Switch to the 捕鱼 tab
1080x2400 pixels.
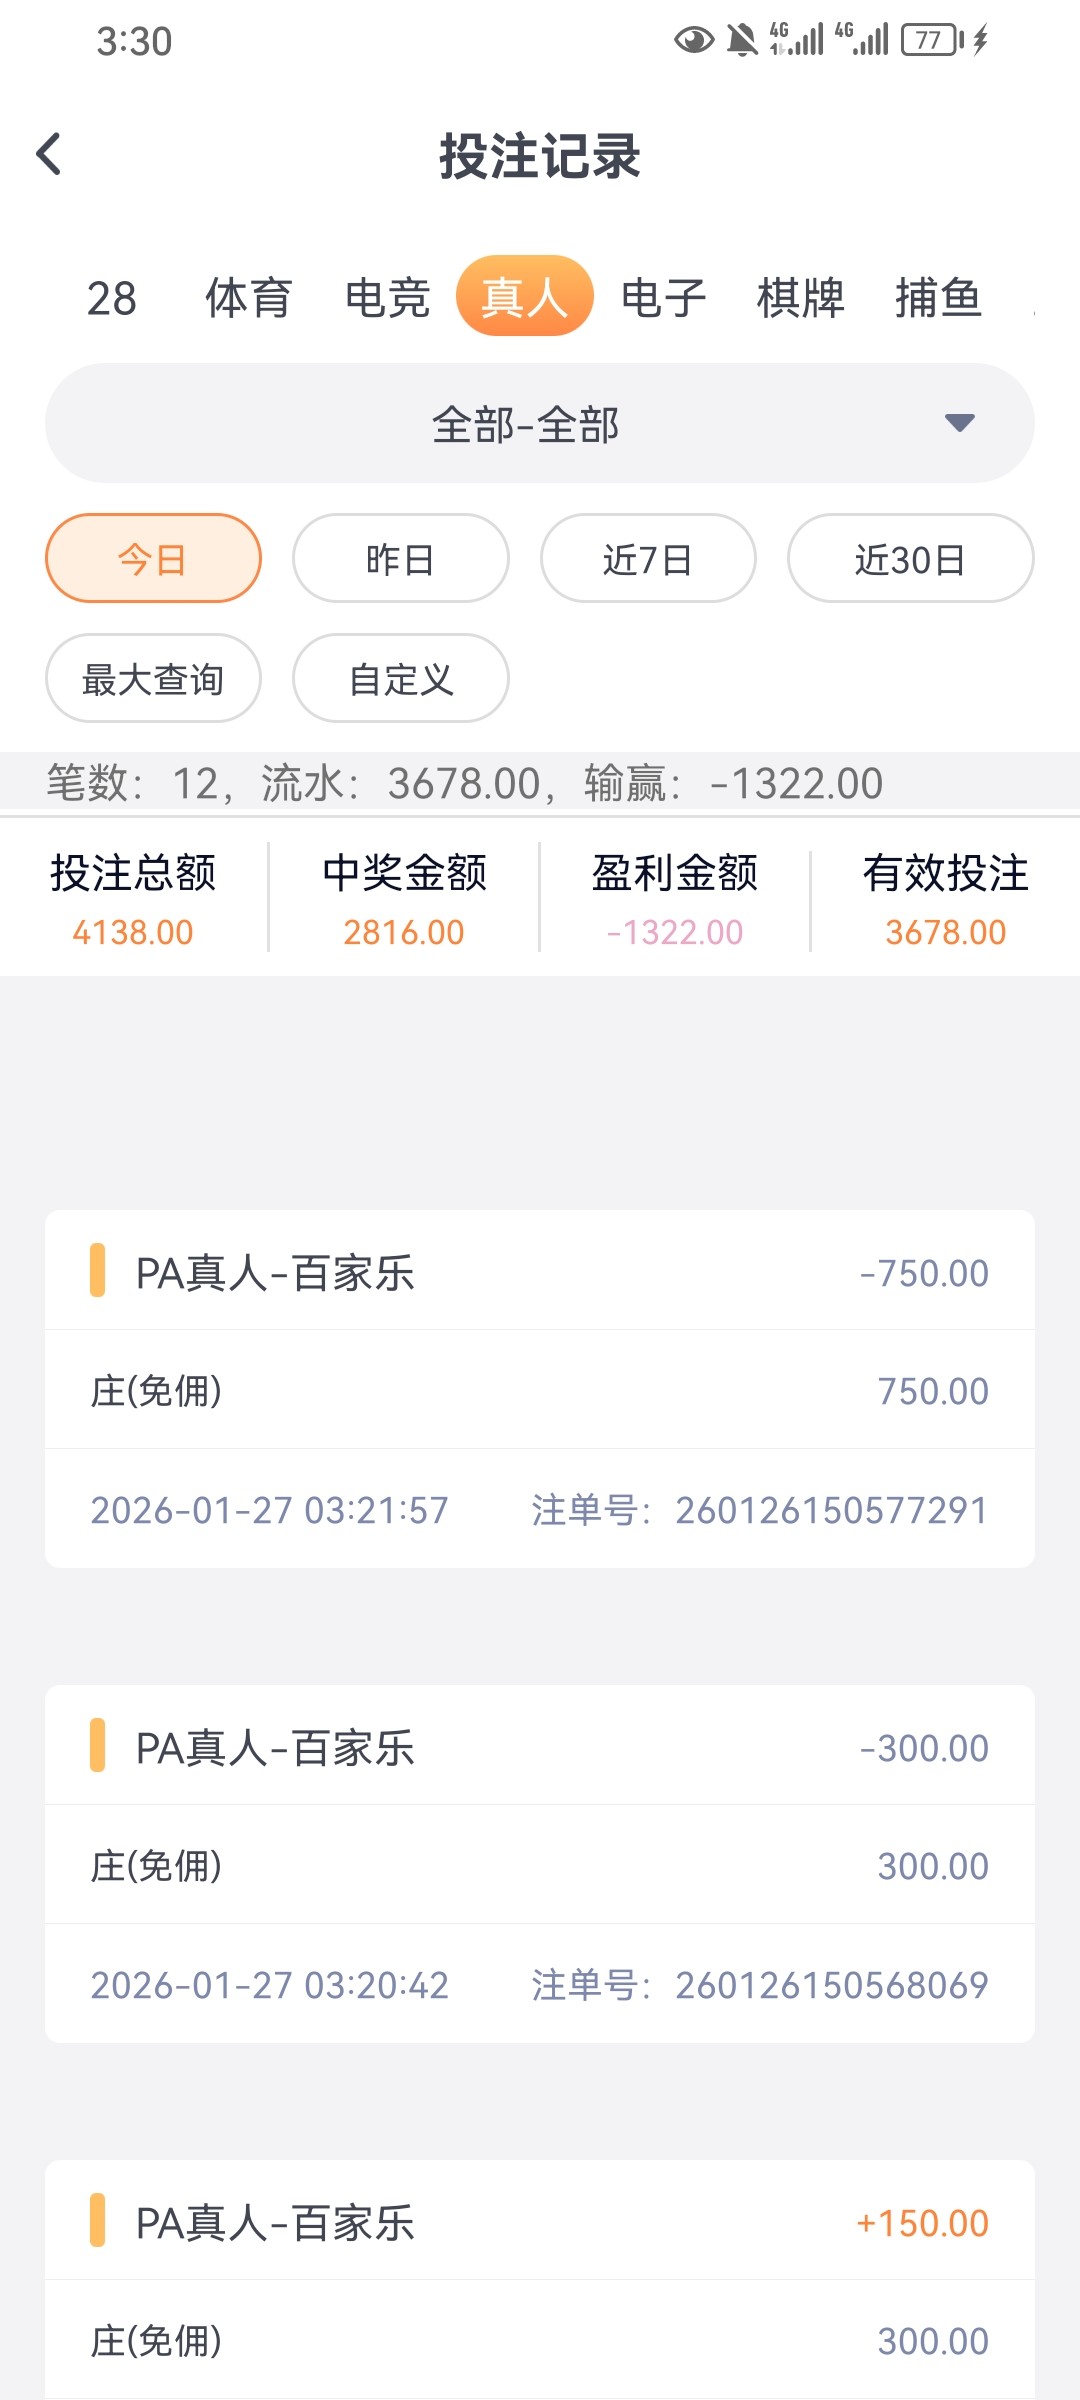[938, 297]
